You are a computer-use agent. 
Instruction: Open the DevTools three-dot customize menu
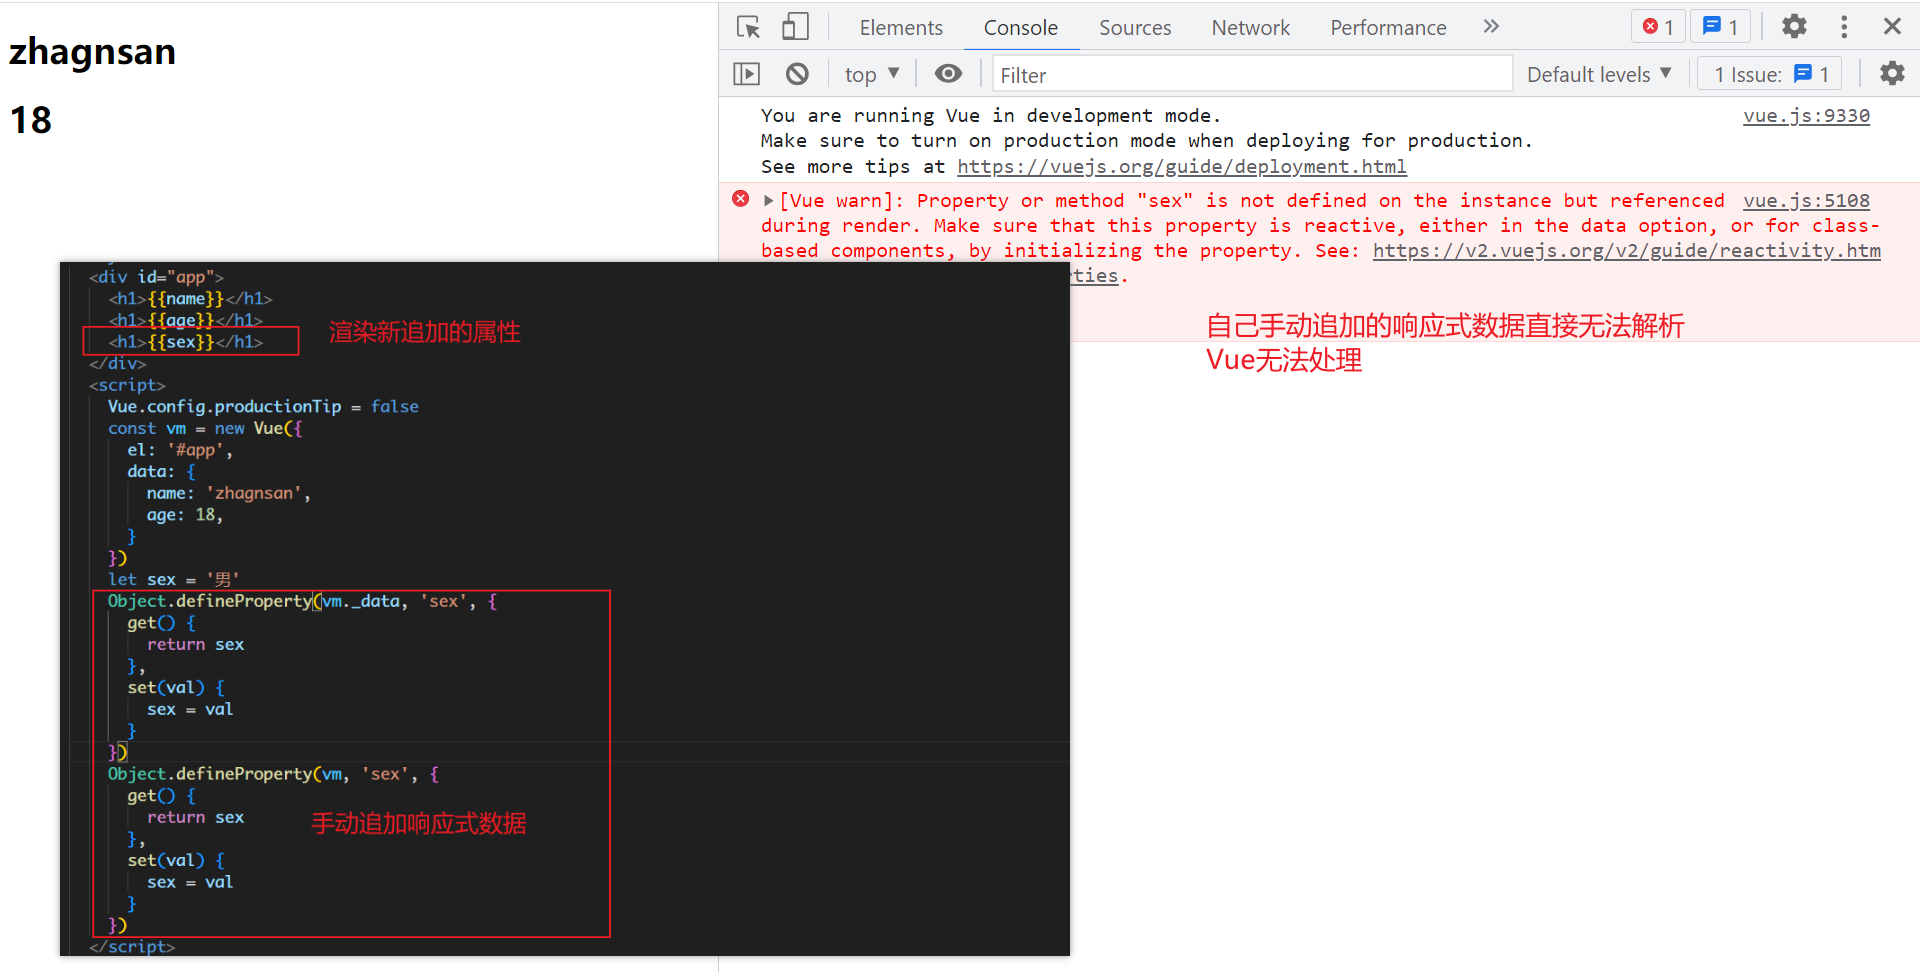(x=1844, y=27)
